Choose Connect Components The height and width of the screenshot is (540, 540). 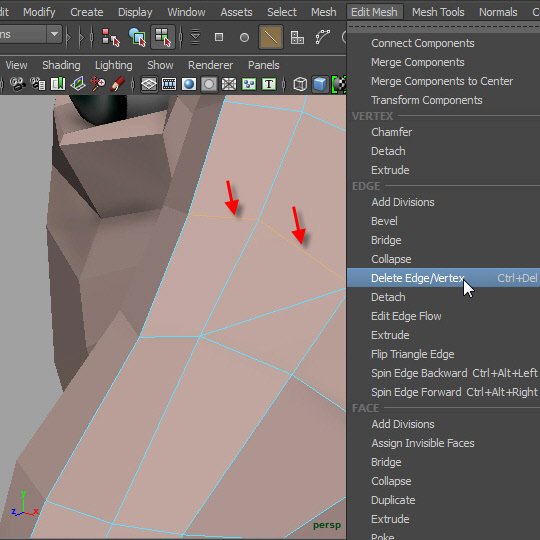(x=444, y=43)
